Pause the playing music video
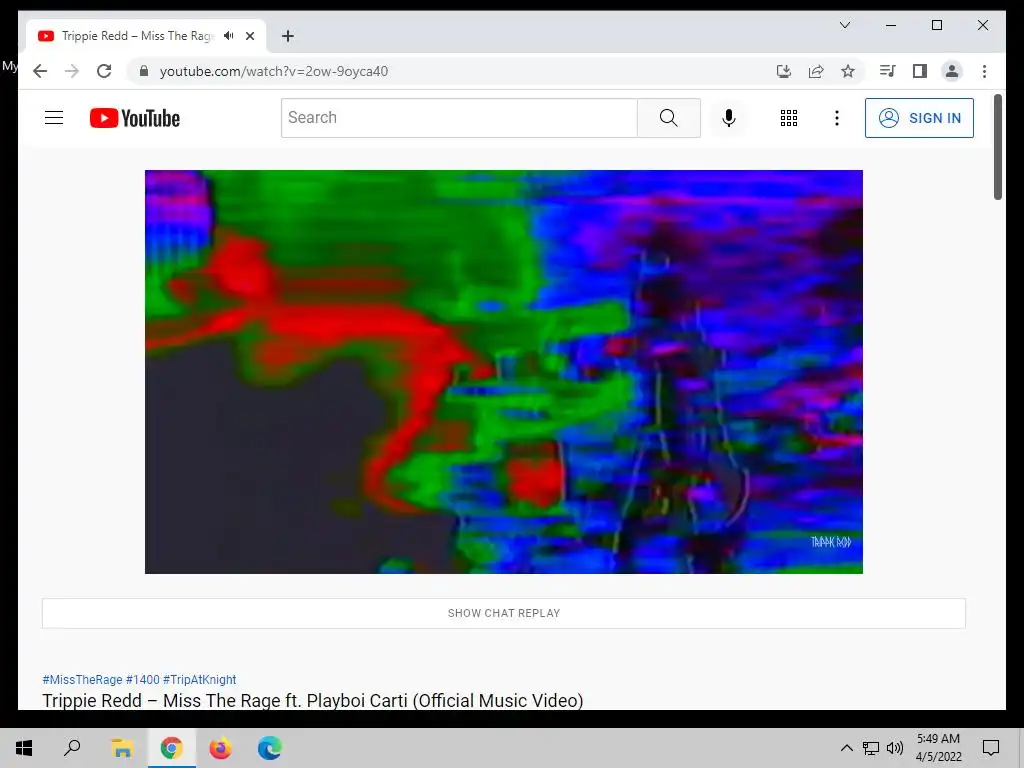 click(504, 372)
